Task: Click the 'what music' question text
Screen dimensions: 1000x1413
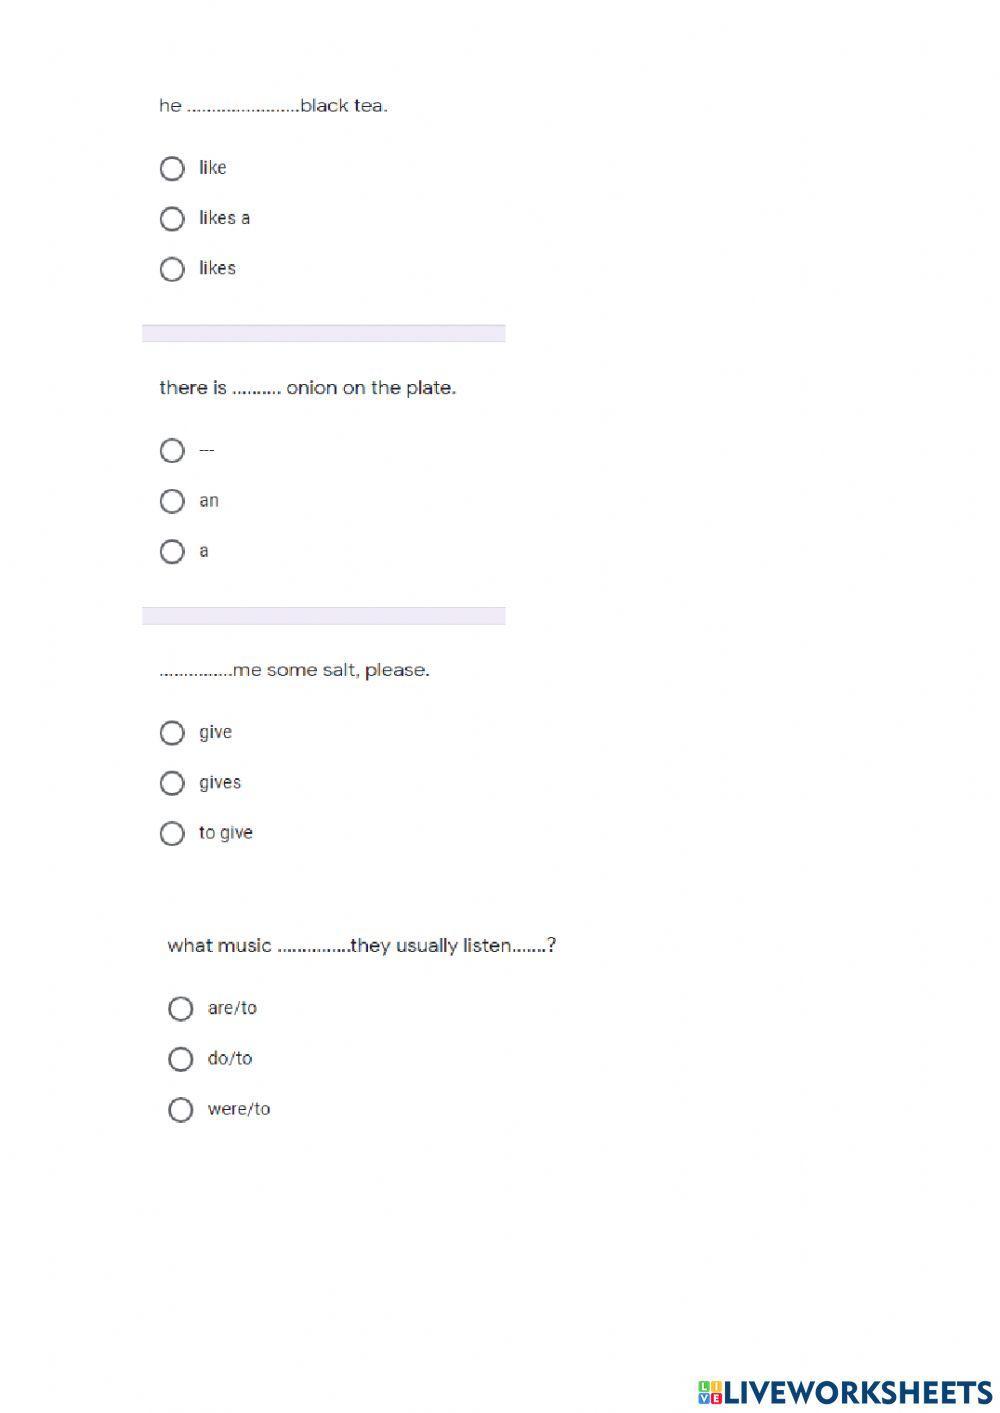Action: tap(361, 946)
